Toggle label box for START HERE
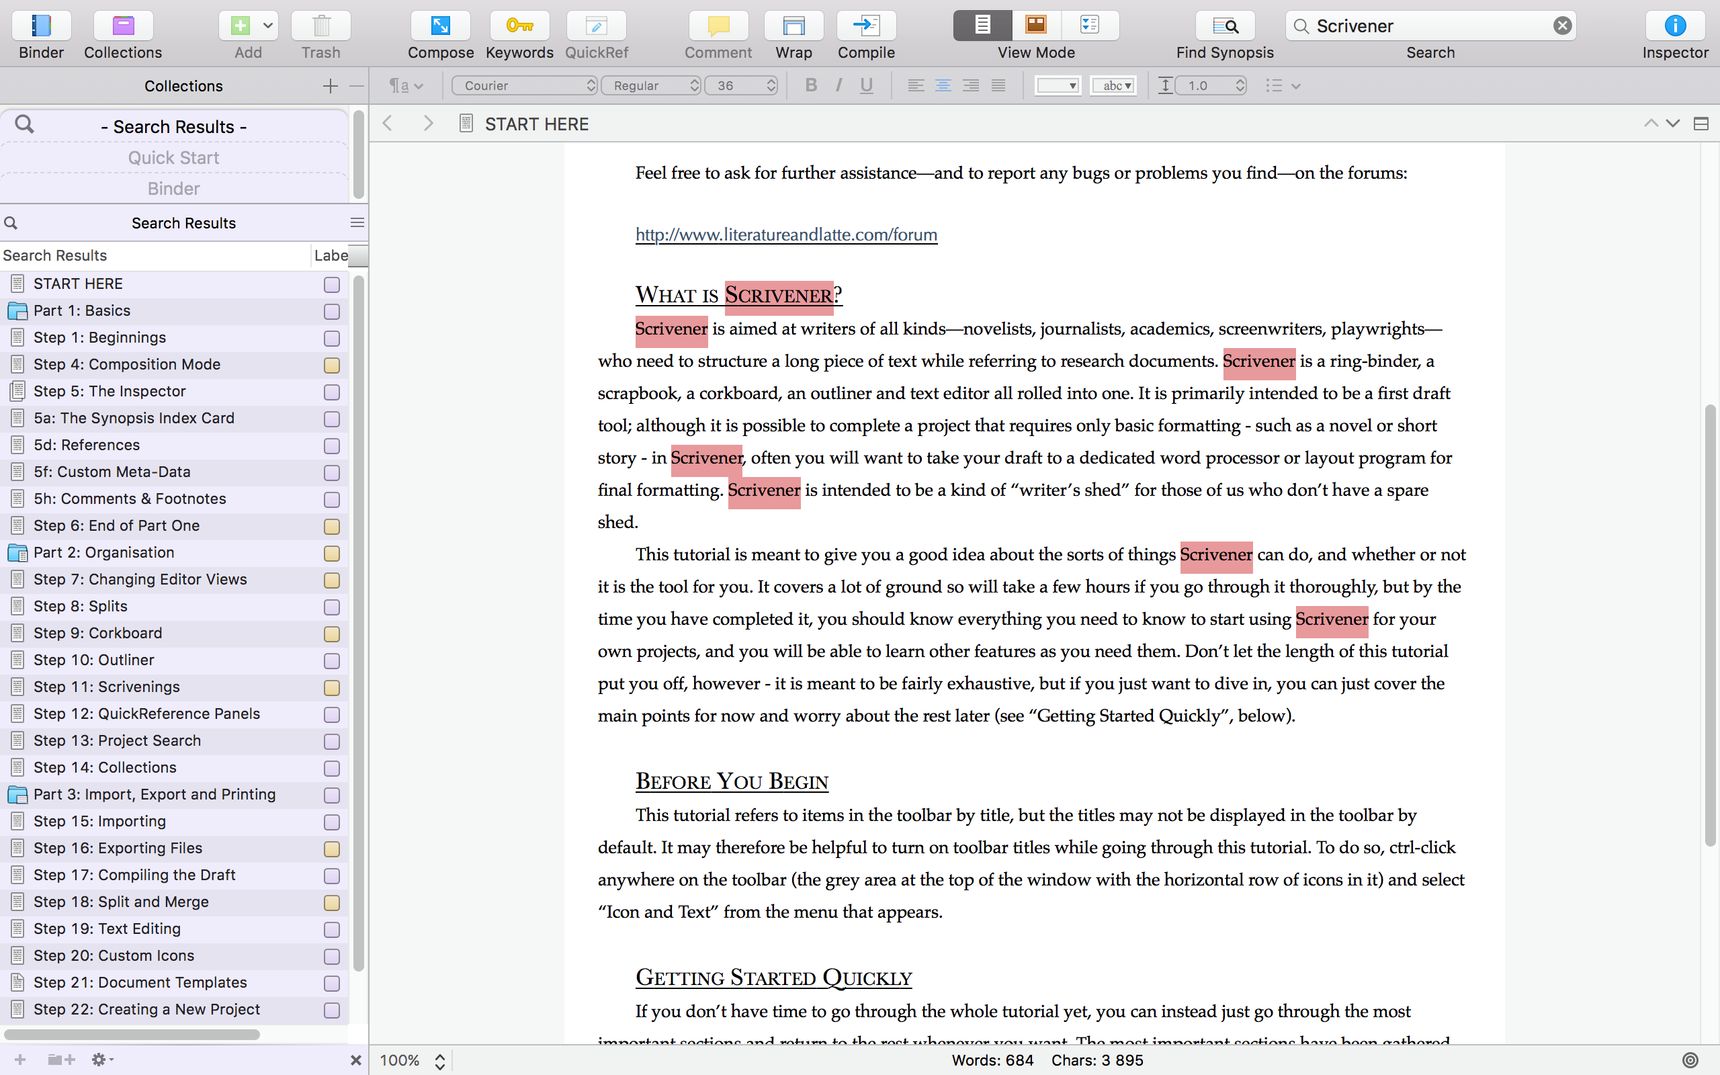Image resolution: width=1720 pixels, height=1075 pixels. click(332, 285)
